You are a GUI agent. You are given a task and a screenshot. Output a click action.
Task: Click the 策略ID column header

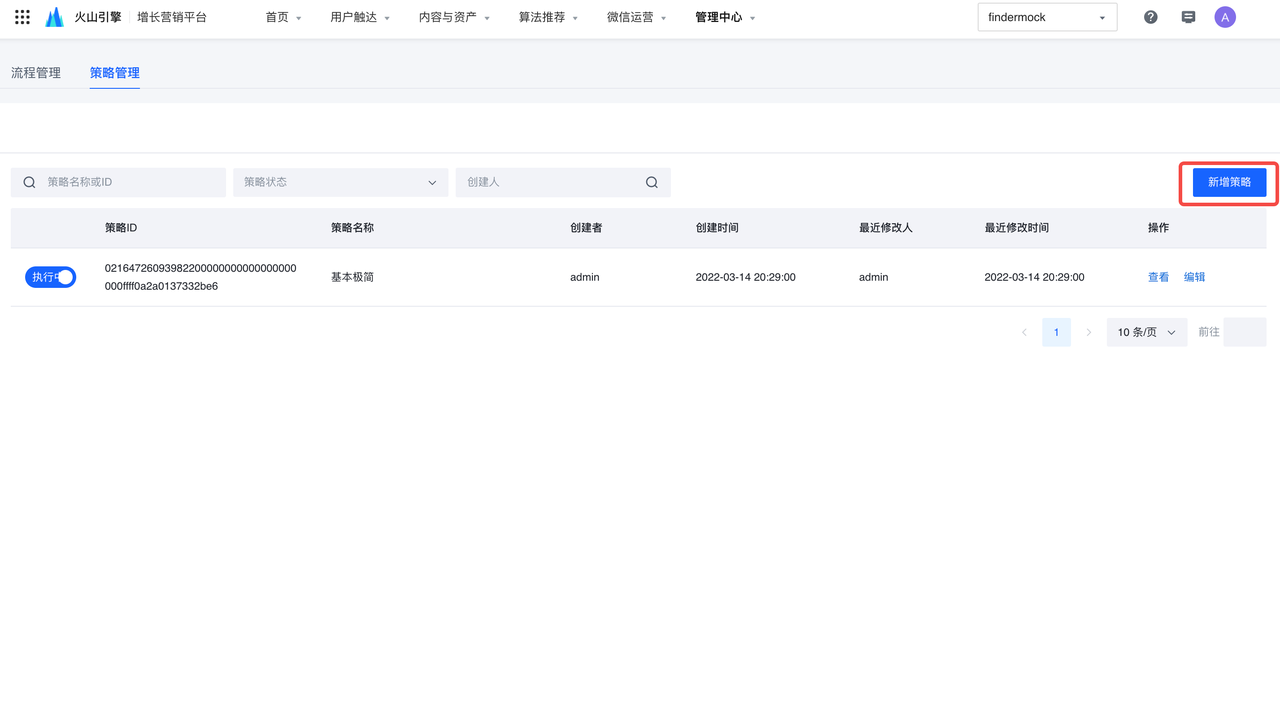click(x=121, y=228)
